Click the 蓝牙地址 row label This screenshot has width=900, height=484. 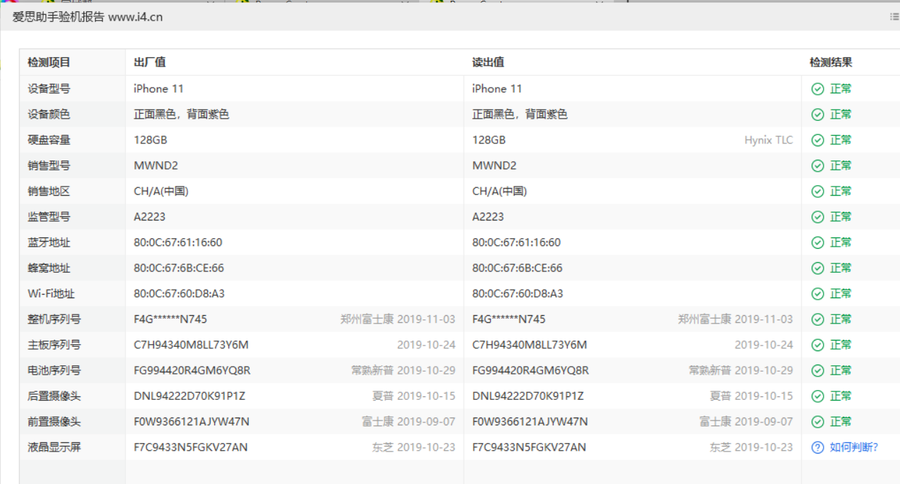(49, 243)
